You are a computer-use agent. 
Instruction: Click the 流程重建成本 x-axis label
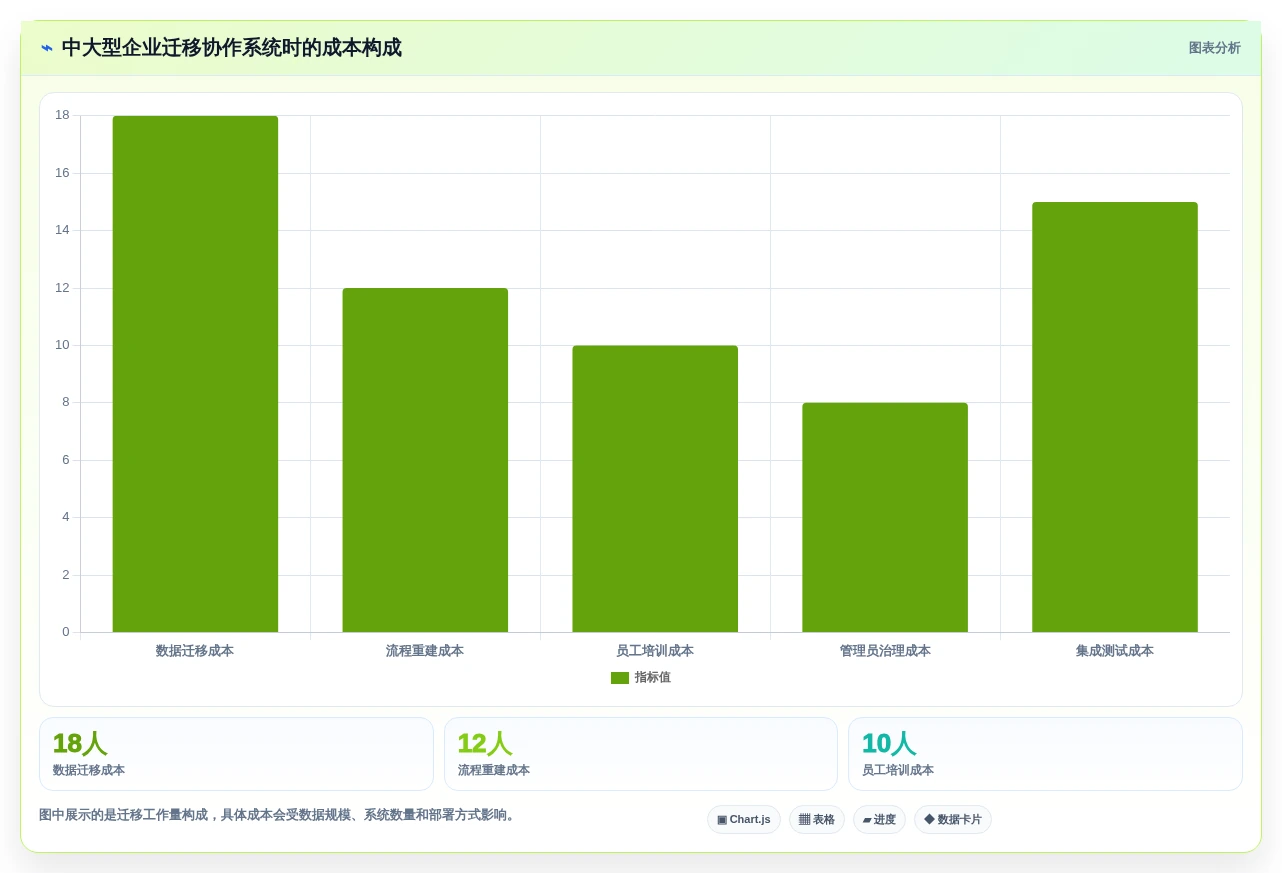pyautogui.click(x=425, y=651)
